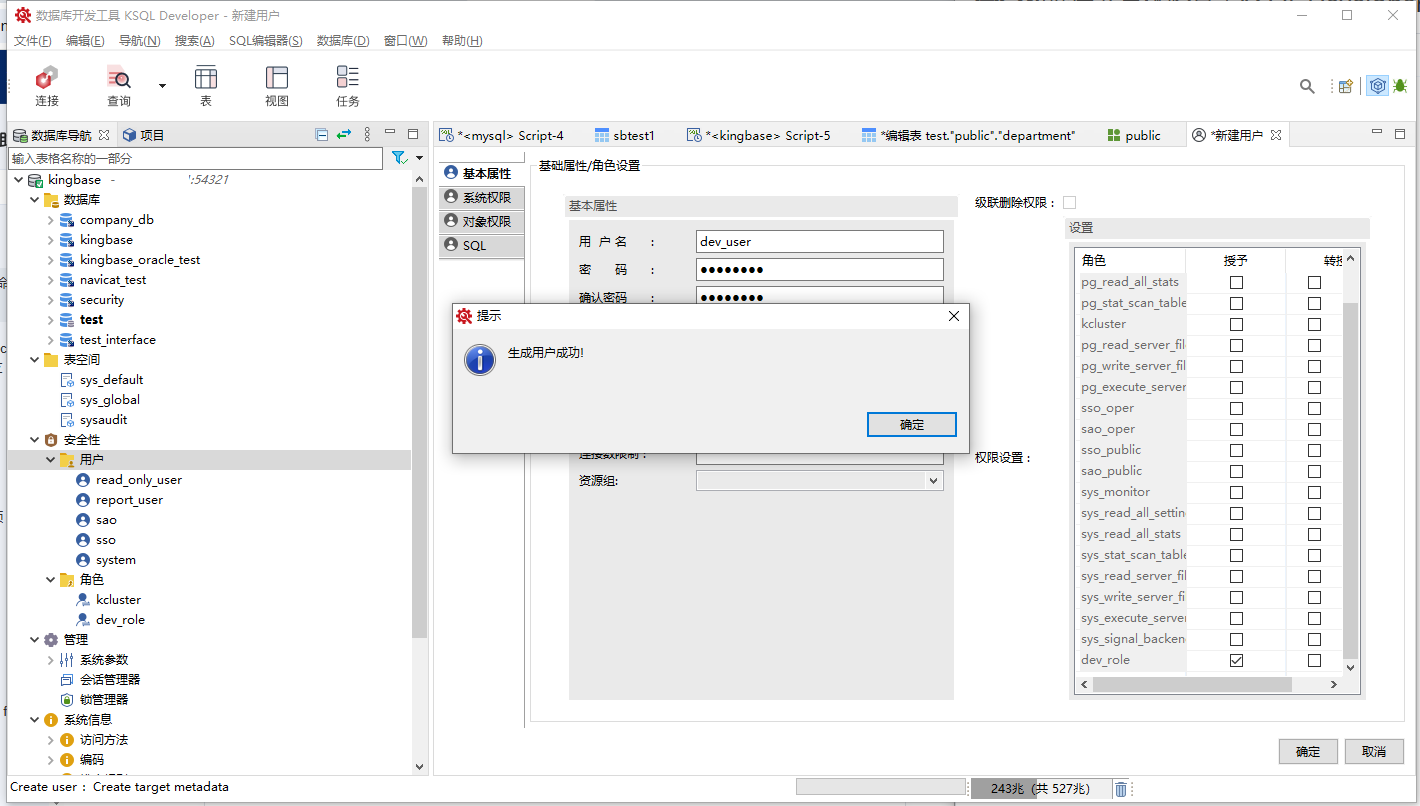Click the magnifier search icon in top toolbar
1420x806 pixels.
click(x=1307, y=86)
